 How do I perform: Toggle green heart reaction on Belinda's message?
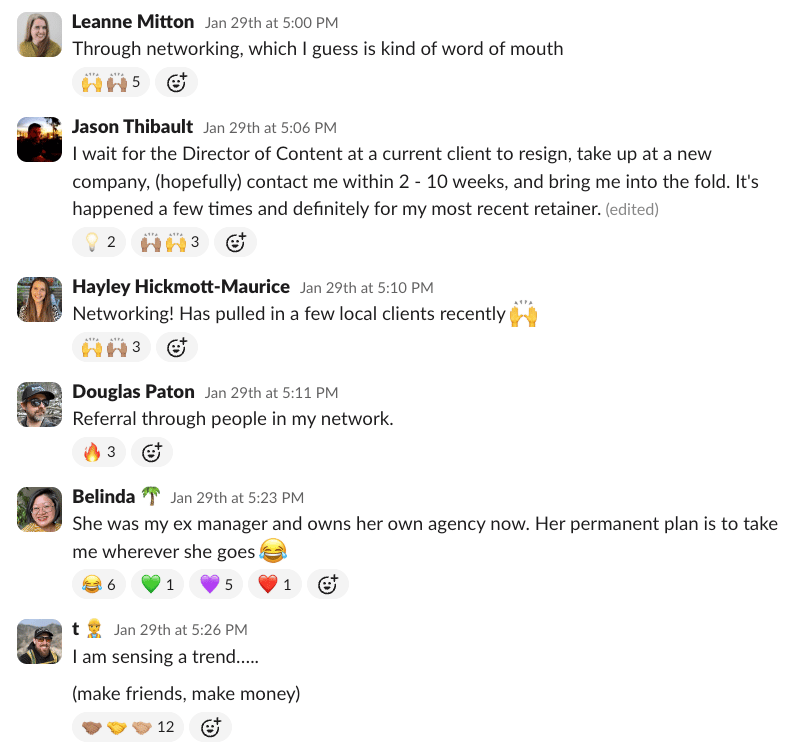point(158,585)
